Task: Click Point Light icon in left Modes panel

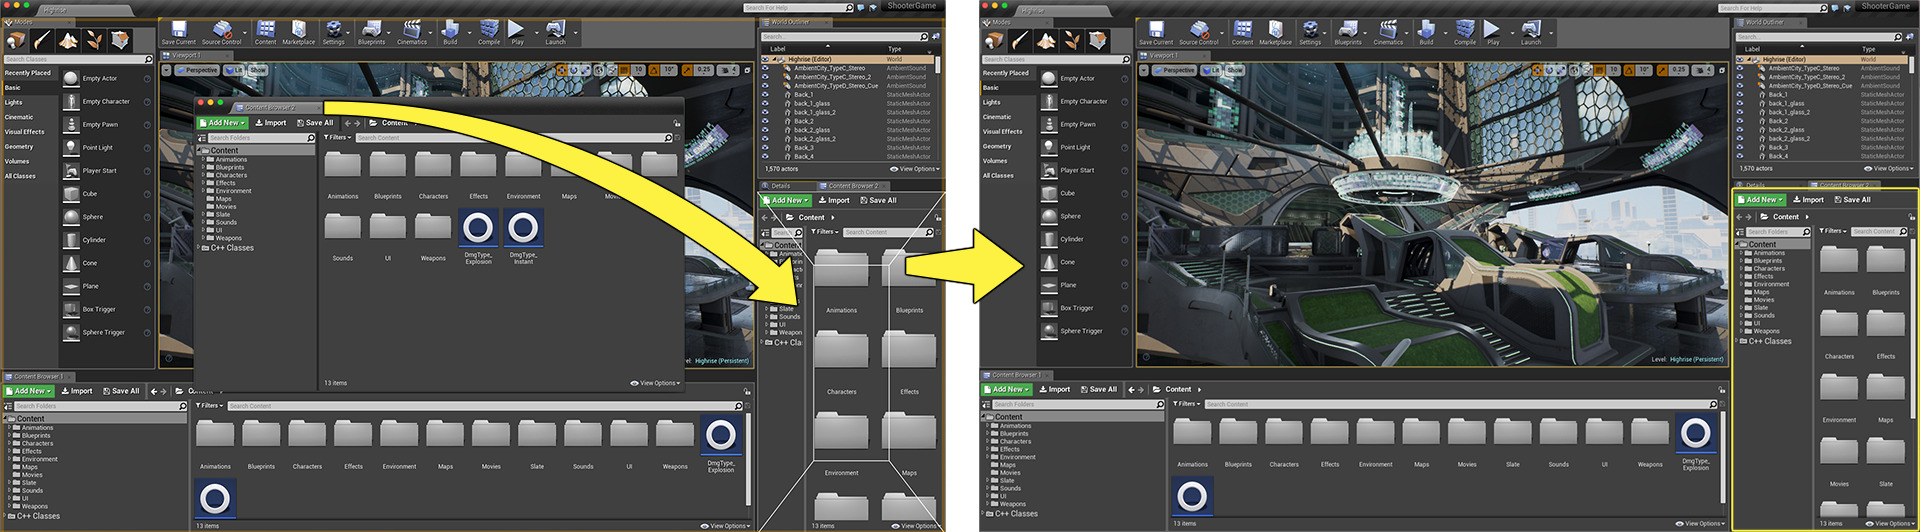Action: click(x=71, y=147)
